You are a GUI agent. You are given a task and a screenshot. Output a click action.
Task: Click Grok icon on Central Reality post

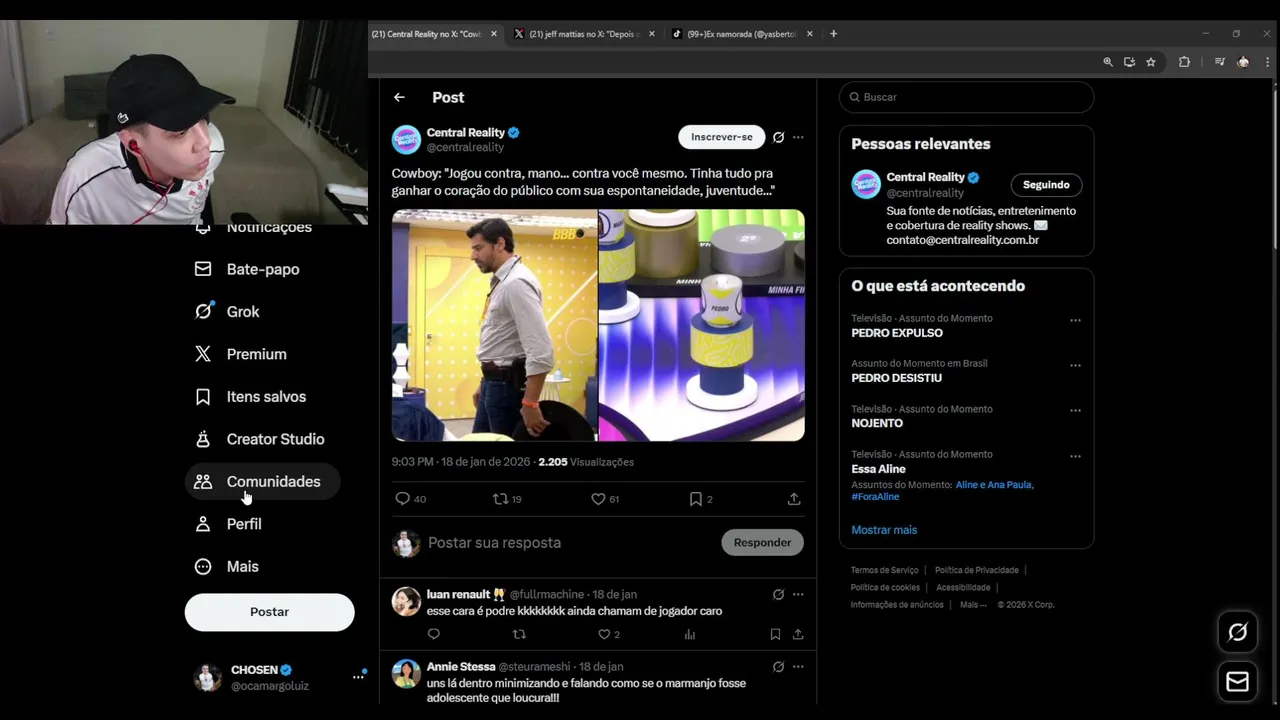pyautogui.click(x=778, y=137)
